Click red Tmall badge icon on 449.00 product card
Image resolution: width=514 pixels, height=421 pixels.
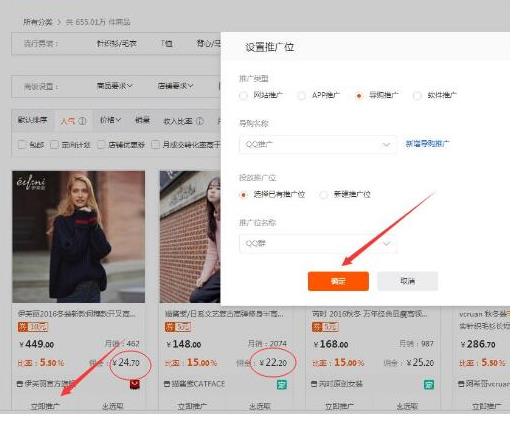click(135, 384)
